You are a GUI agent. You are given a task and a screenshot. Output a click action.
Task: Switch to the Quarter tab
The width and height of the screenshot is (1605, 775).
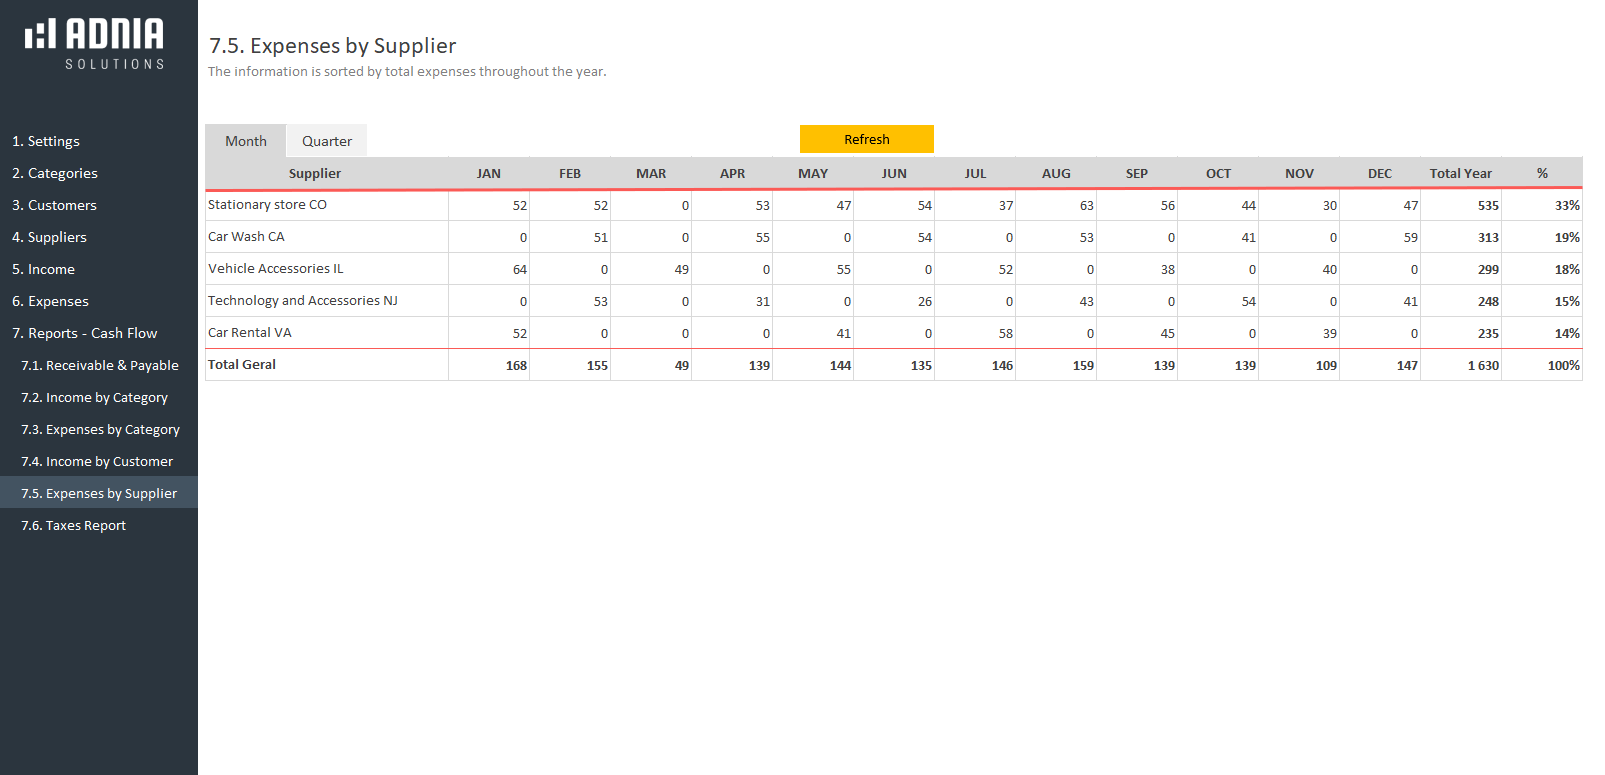pos(326,141)
